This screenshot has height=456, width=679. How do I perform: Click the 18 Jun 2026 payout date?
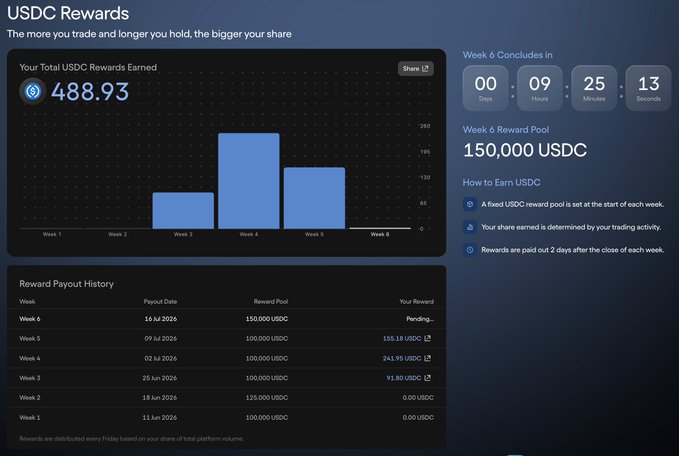point(160,397)
